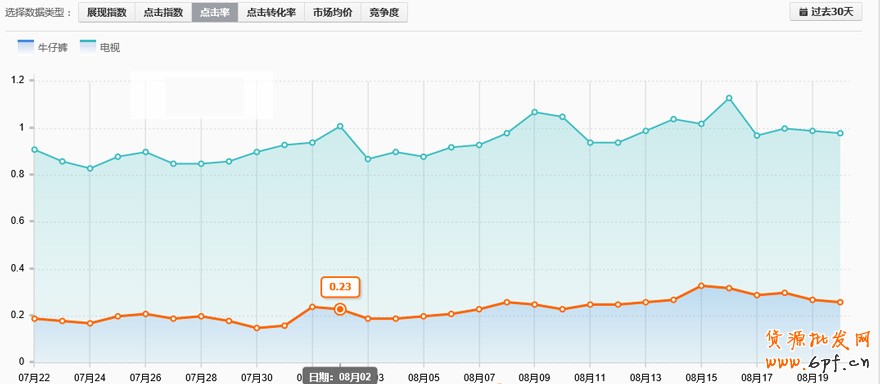
Task: Open the 过去30天 date range dropdown
Action: pos(826,12)
